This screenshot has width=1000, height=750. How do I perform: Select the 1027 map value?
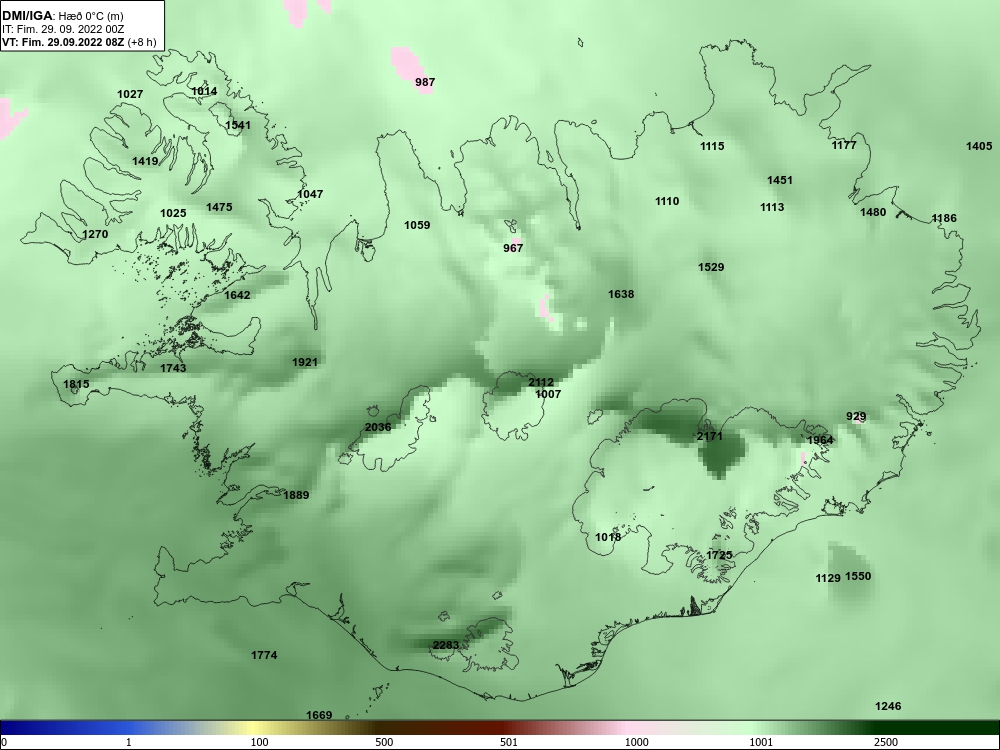point(130,94)
